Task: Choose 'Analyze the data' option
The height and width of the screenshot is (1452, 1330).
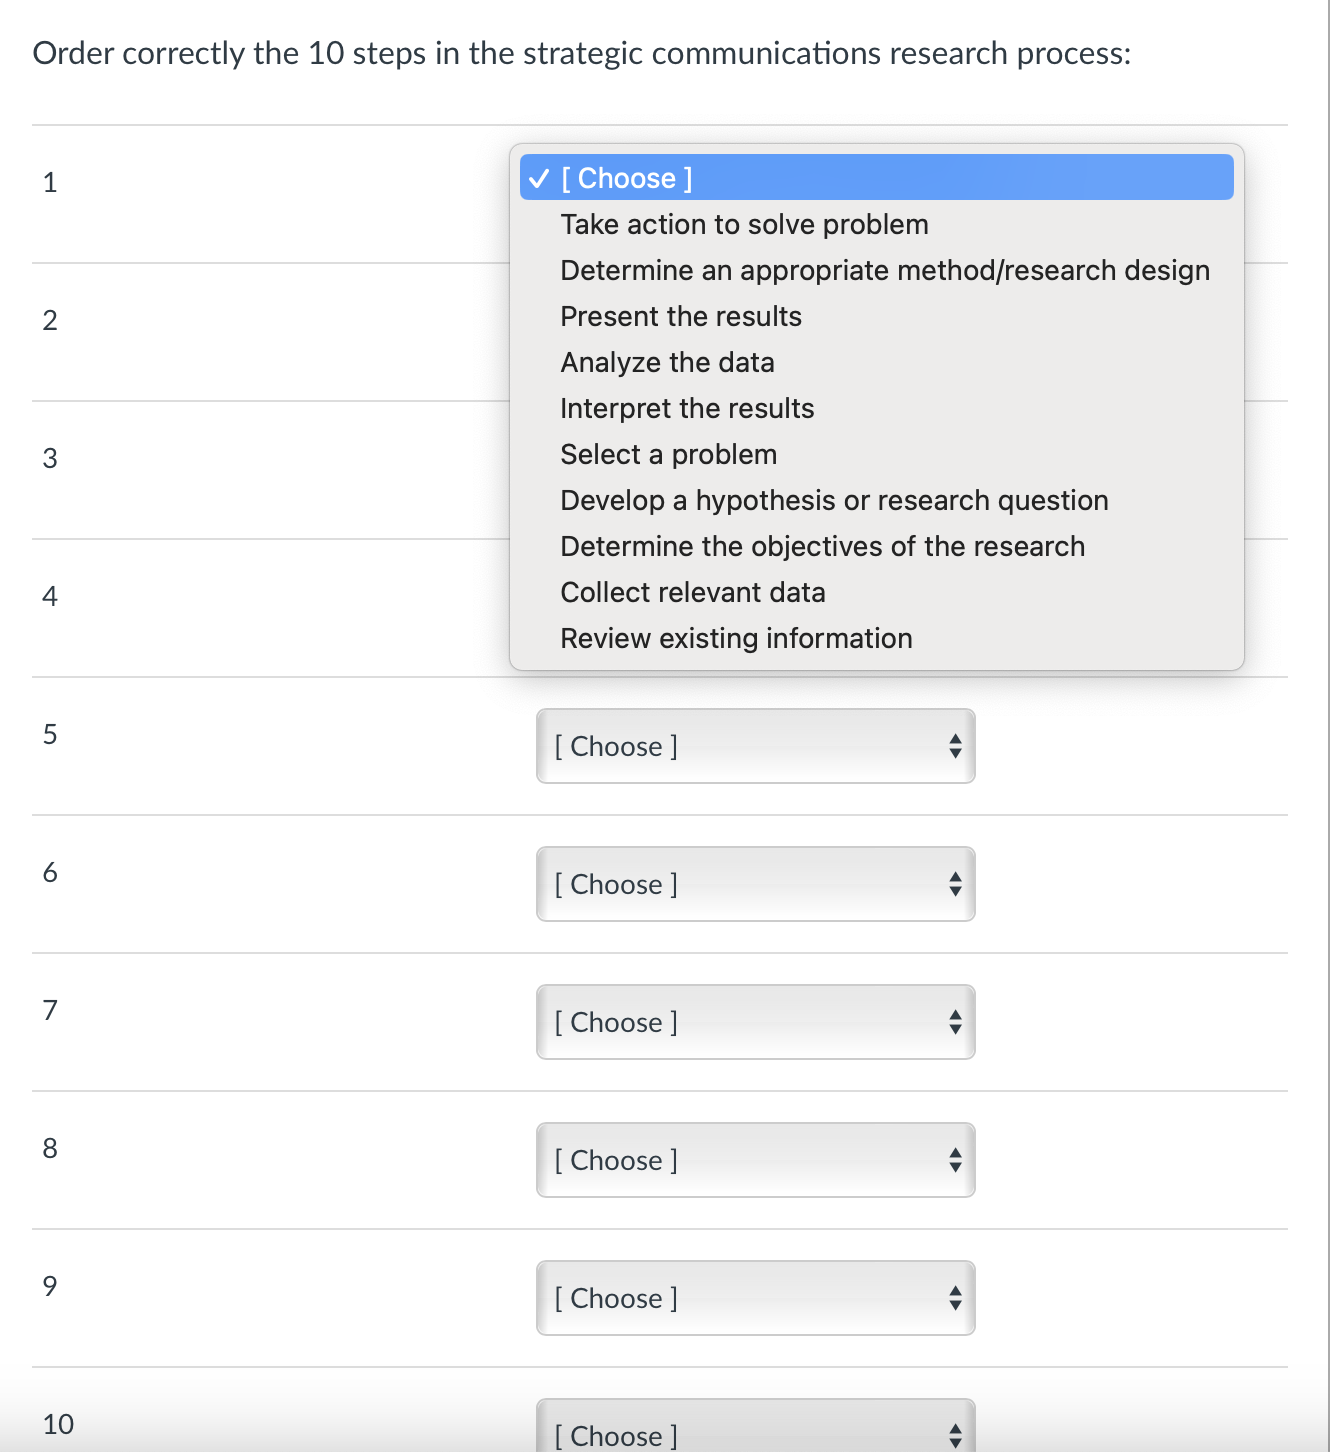Action: (667, 362)
